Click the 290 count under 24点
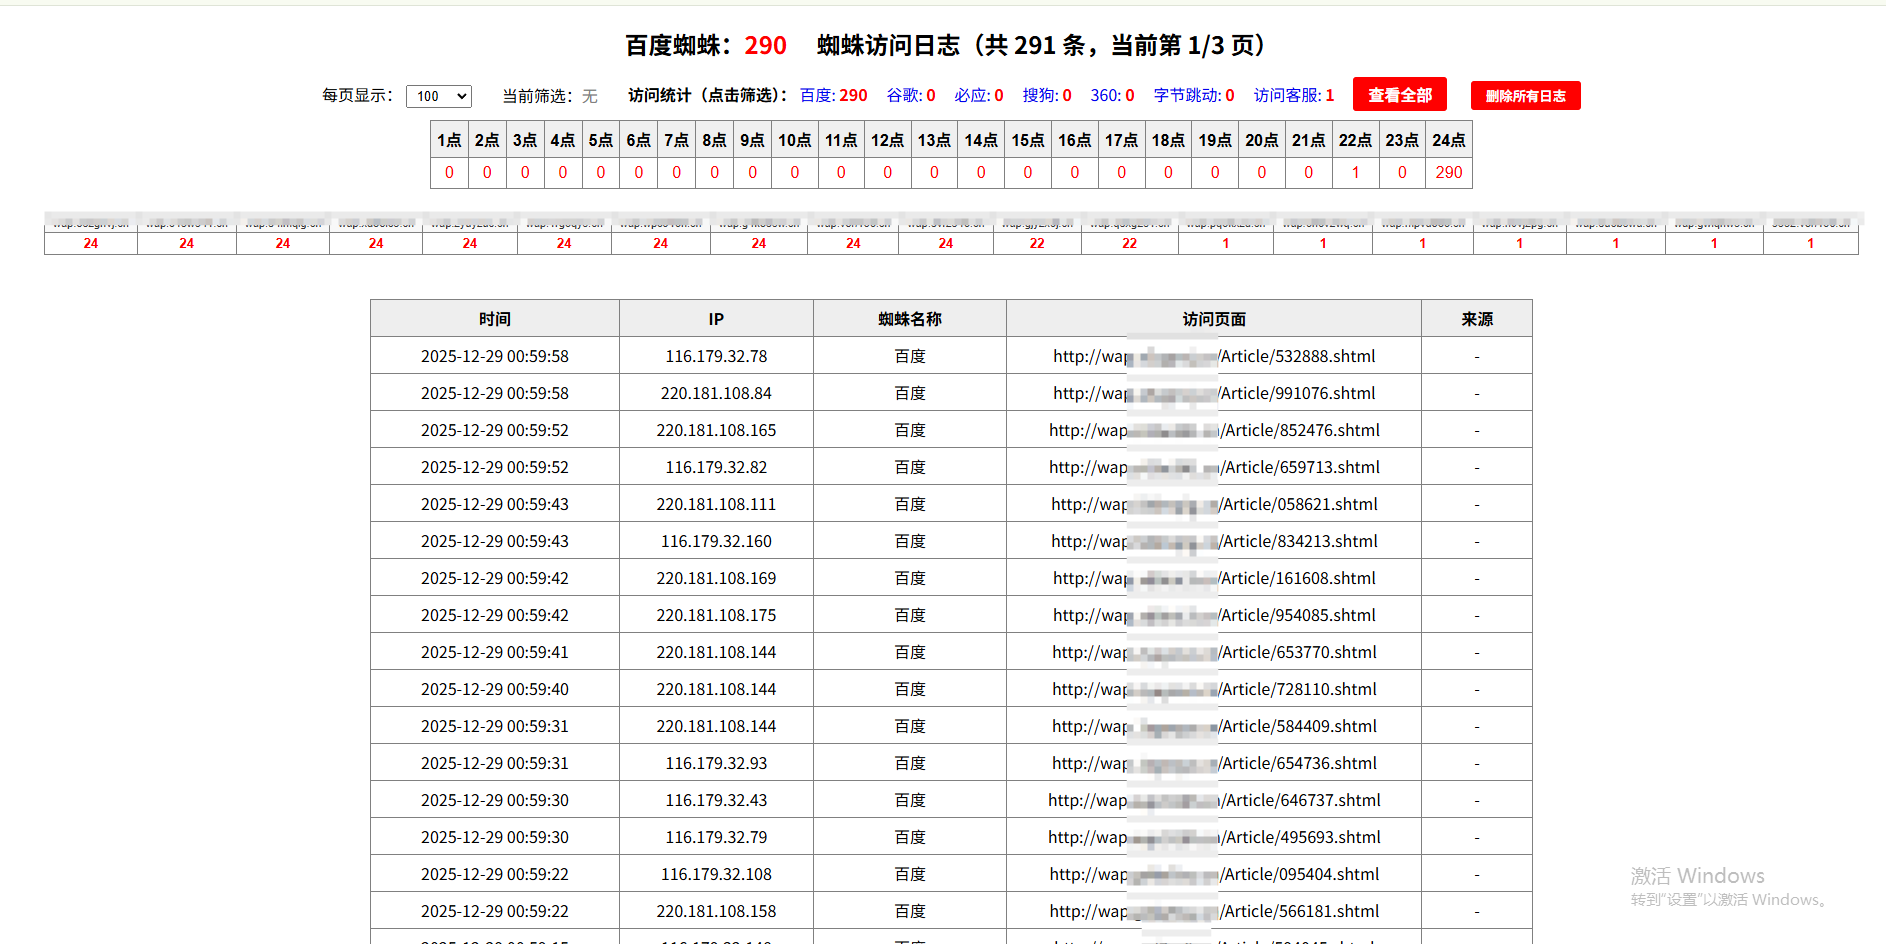The height and width of the screenshot is (944, 1886). (x=1448, y=172)
